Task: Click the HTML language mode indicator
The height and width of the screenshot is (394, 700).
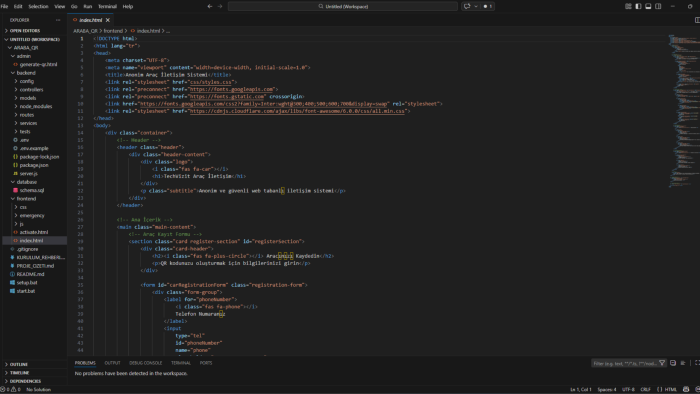Action: pos(671,390)
